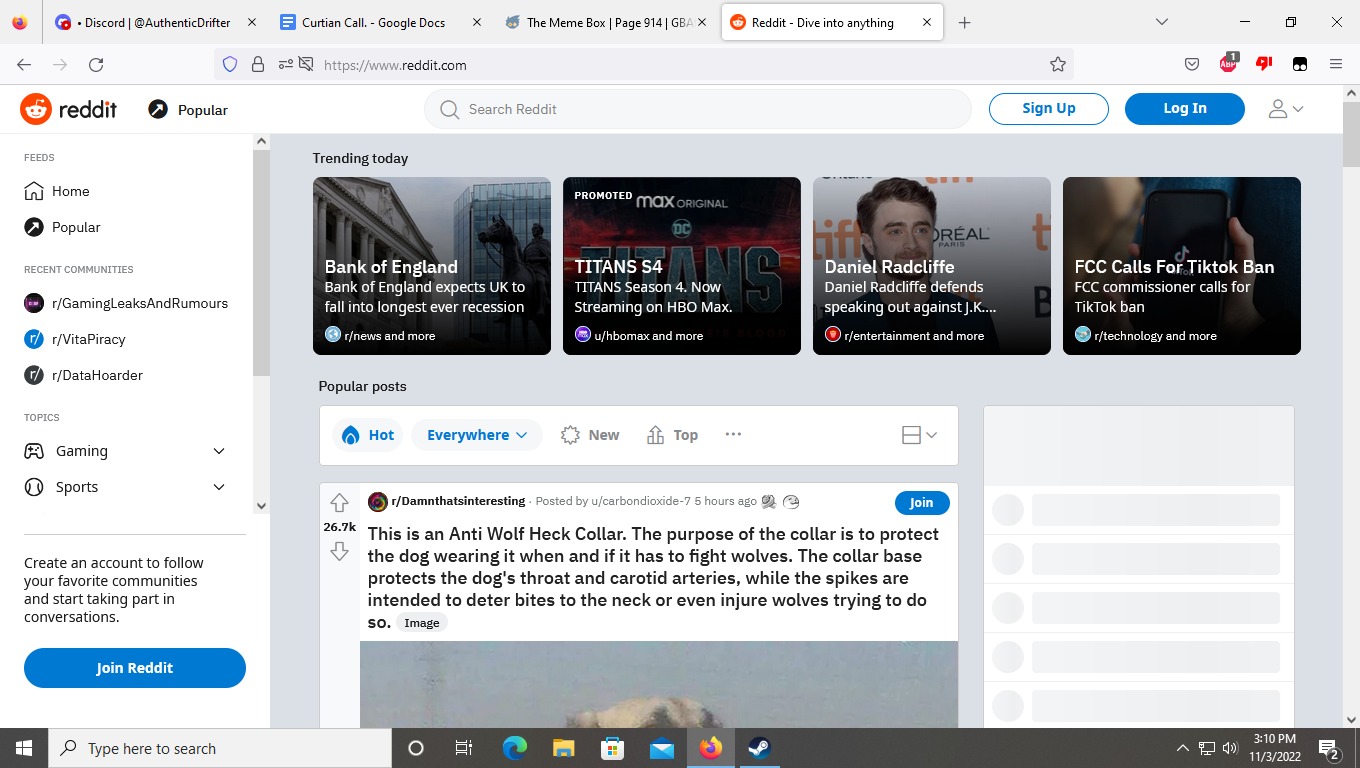Click the site padlock security icon
Image resolution: width=1360 pixels, height=768 pixels.
tap(258, 65)
